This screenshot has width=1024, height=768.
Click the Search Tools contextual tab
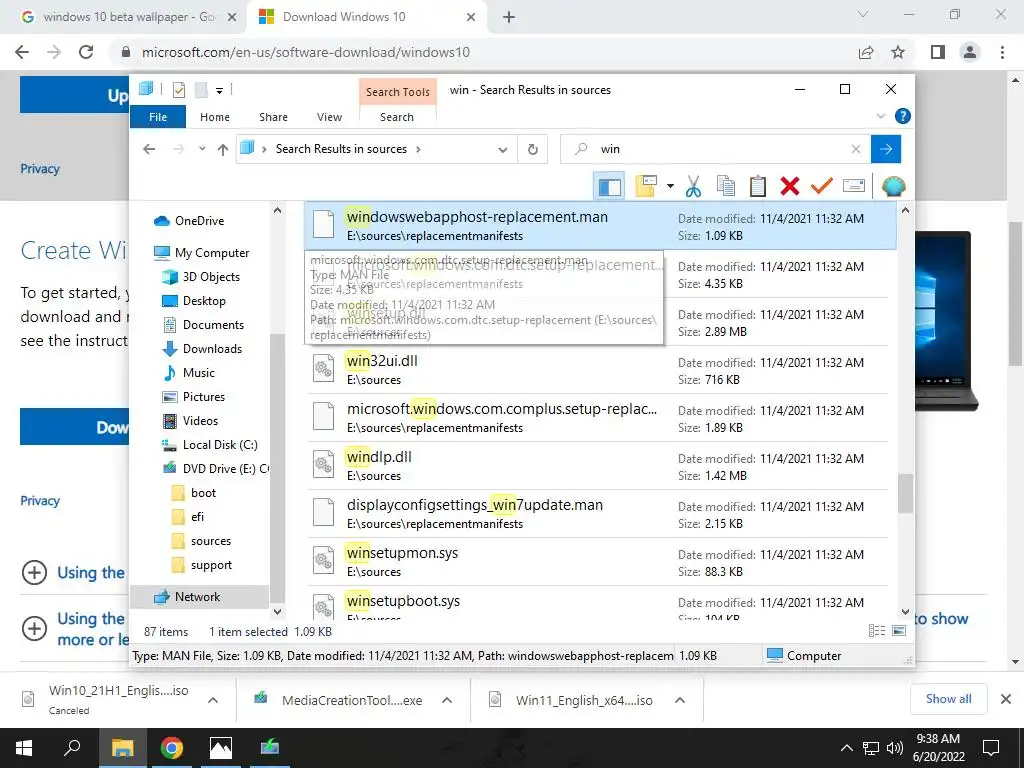398,92
